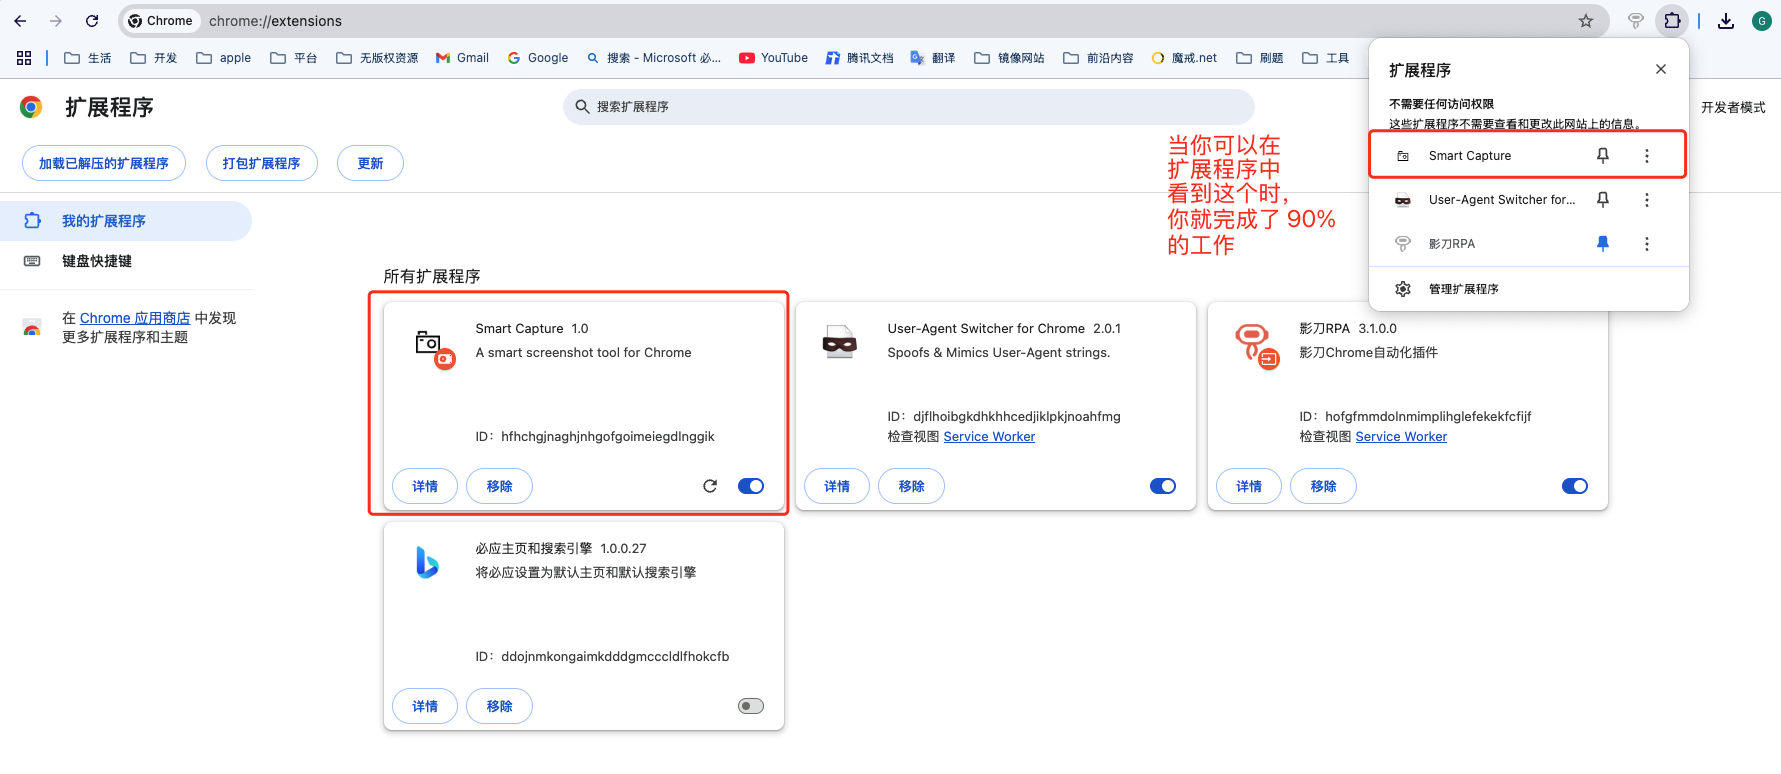Go forward with the forward arrow

coord(56,21)
